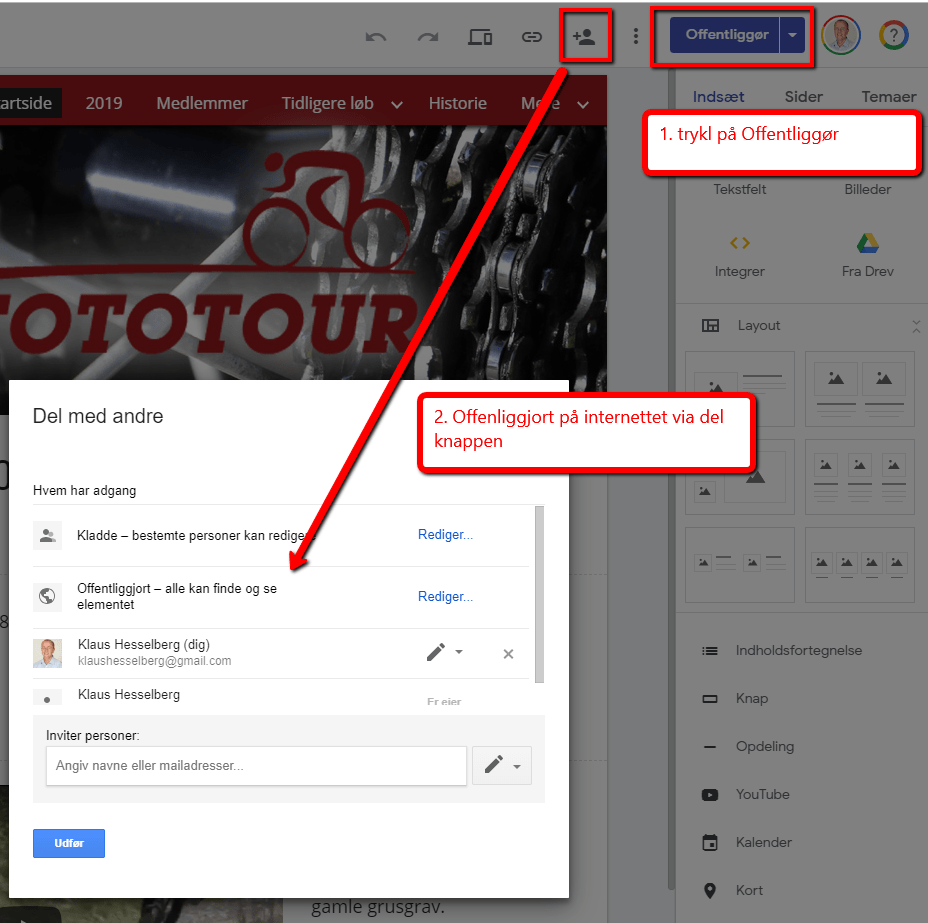Viewport: 928px width, 923px height.
Task: Click the help question mark icon
Action: point(894,36)
